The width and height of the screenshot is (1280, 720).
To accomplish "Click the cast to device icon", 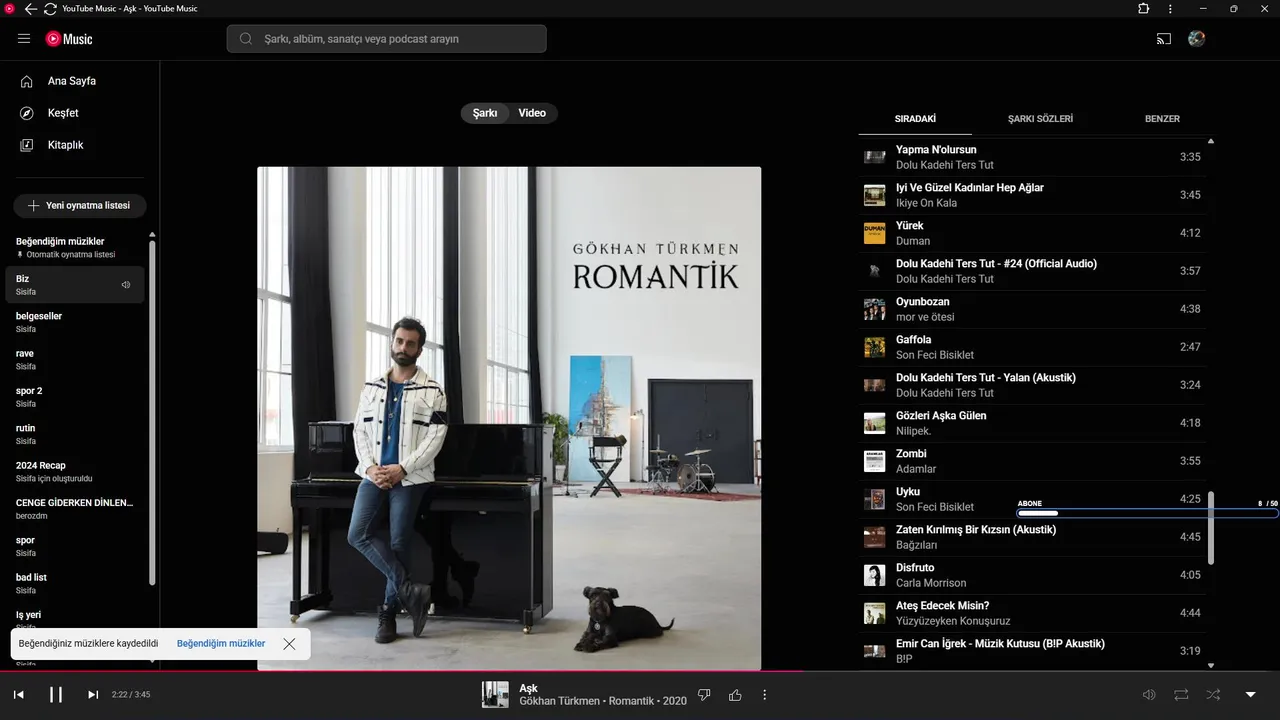I will (1164, 39).
